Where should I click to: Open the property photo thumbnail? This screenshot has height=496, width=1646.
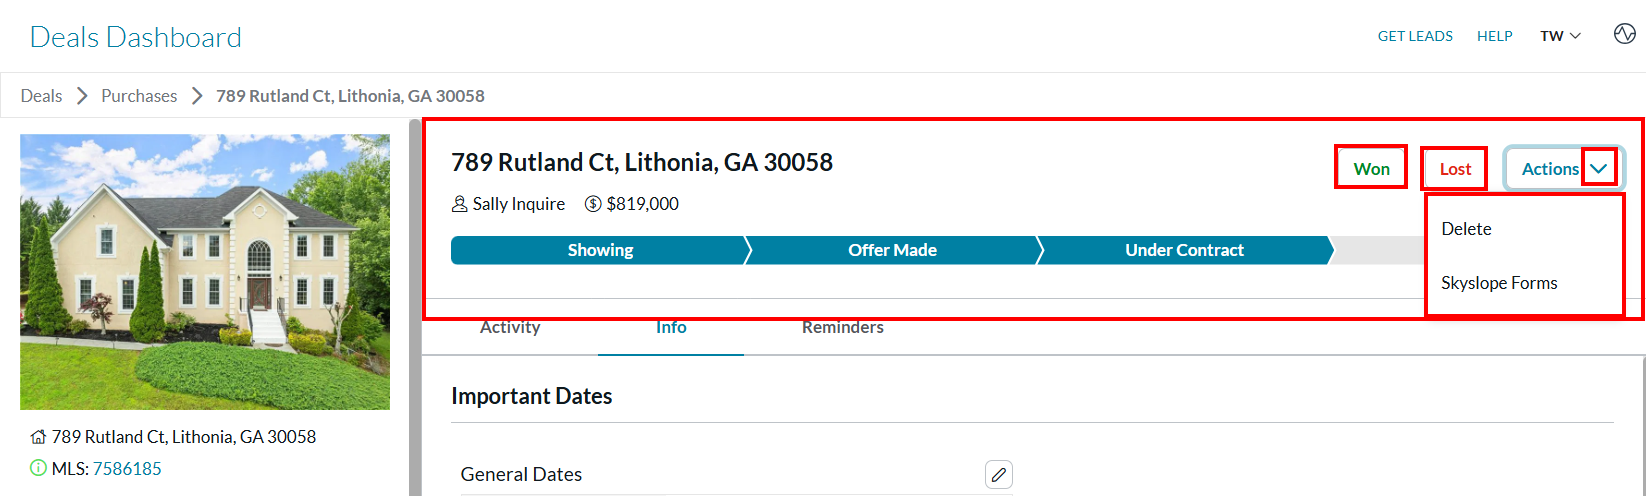[x=205, y=272]
